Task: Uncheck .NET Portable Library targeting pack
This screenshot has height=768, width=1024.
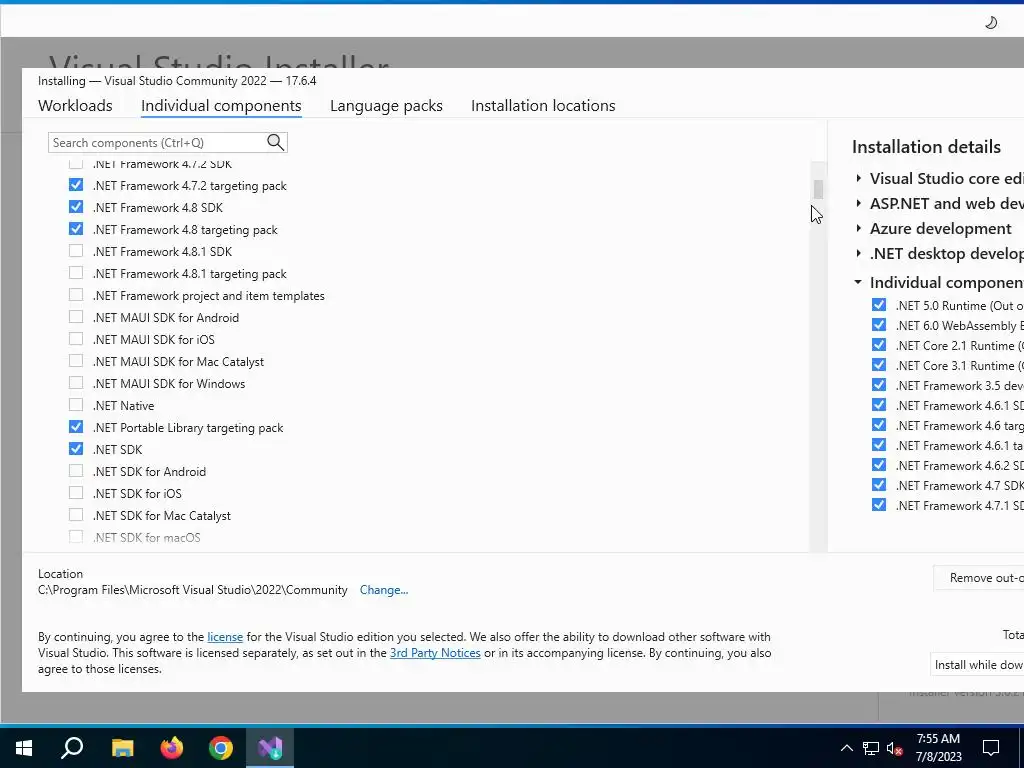Action: [76, 426]
